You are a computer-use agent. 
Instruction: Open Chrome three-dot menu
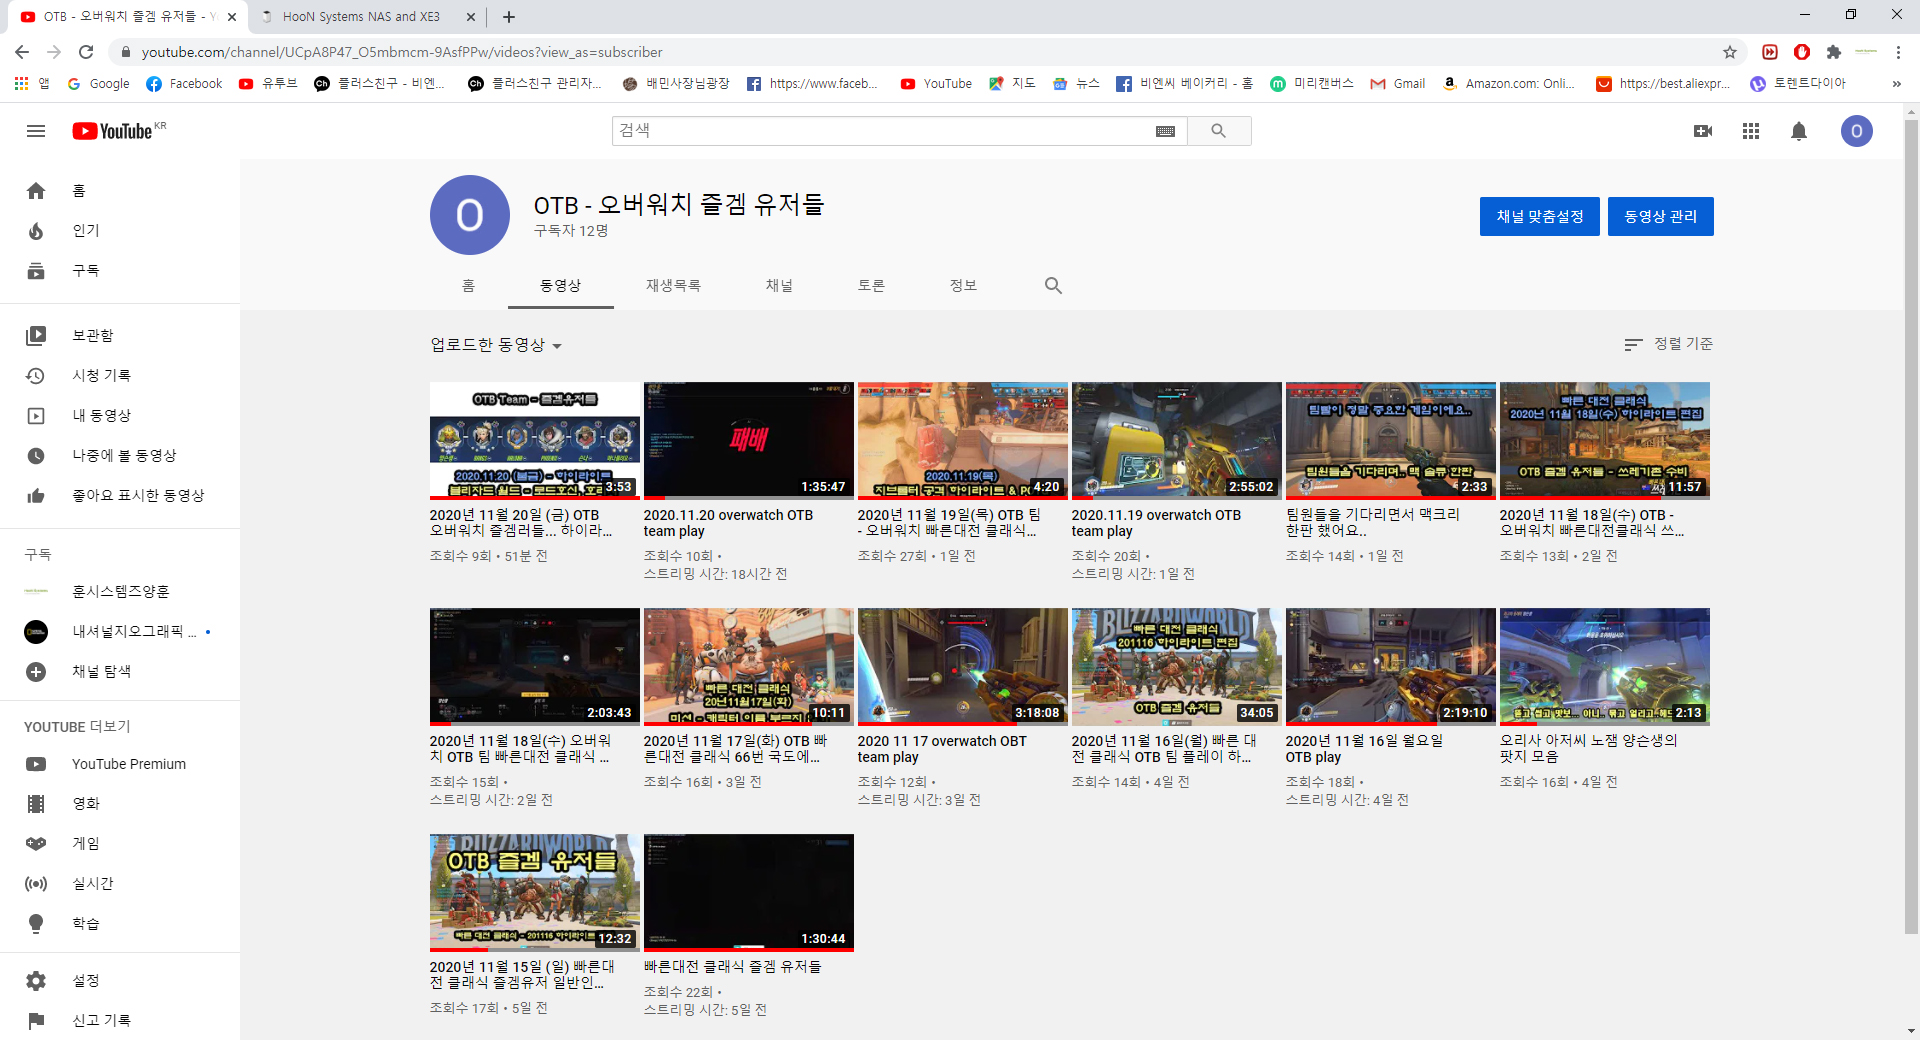click(x=1898, y=52)
